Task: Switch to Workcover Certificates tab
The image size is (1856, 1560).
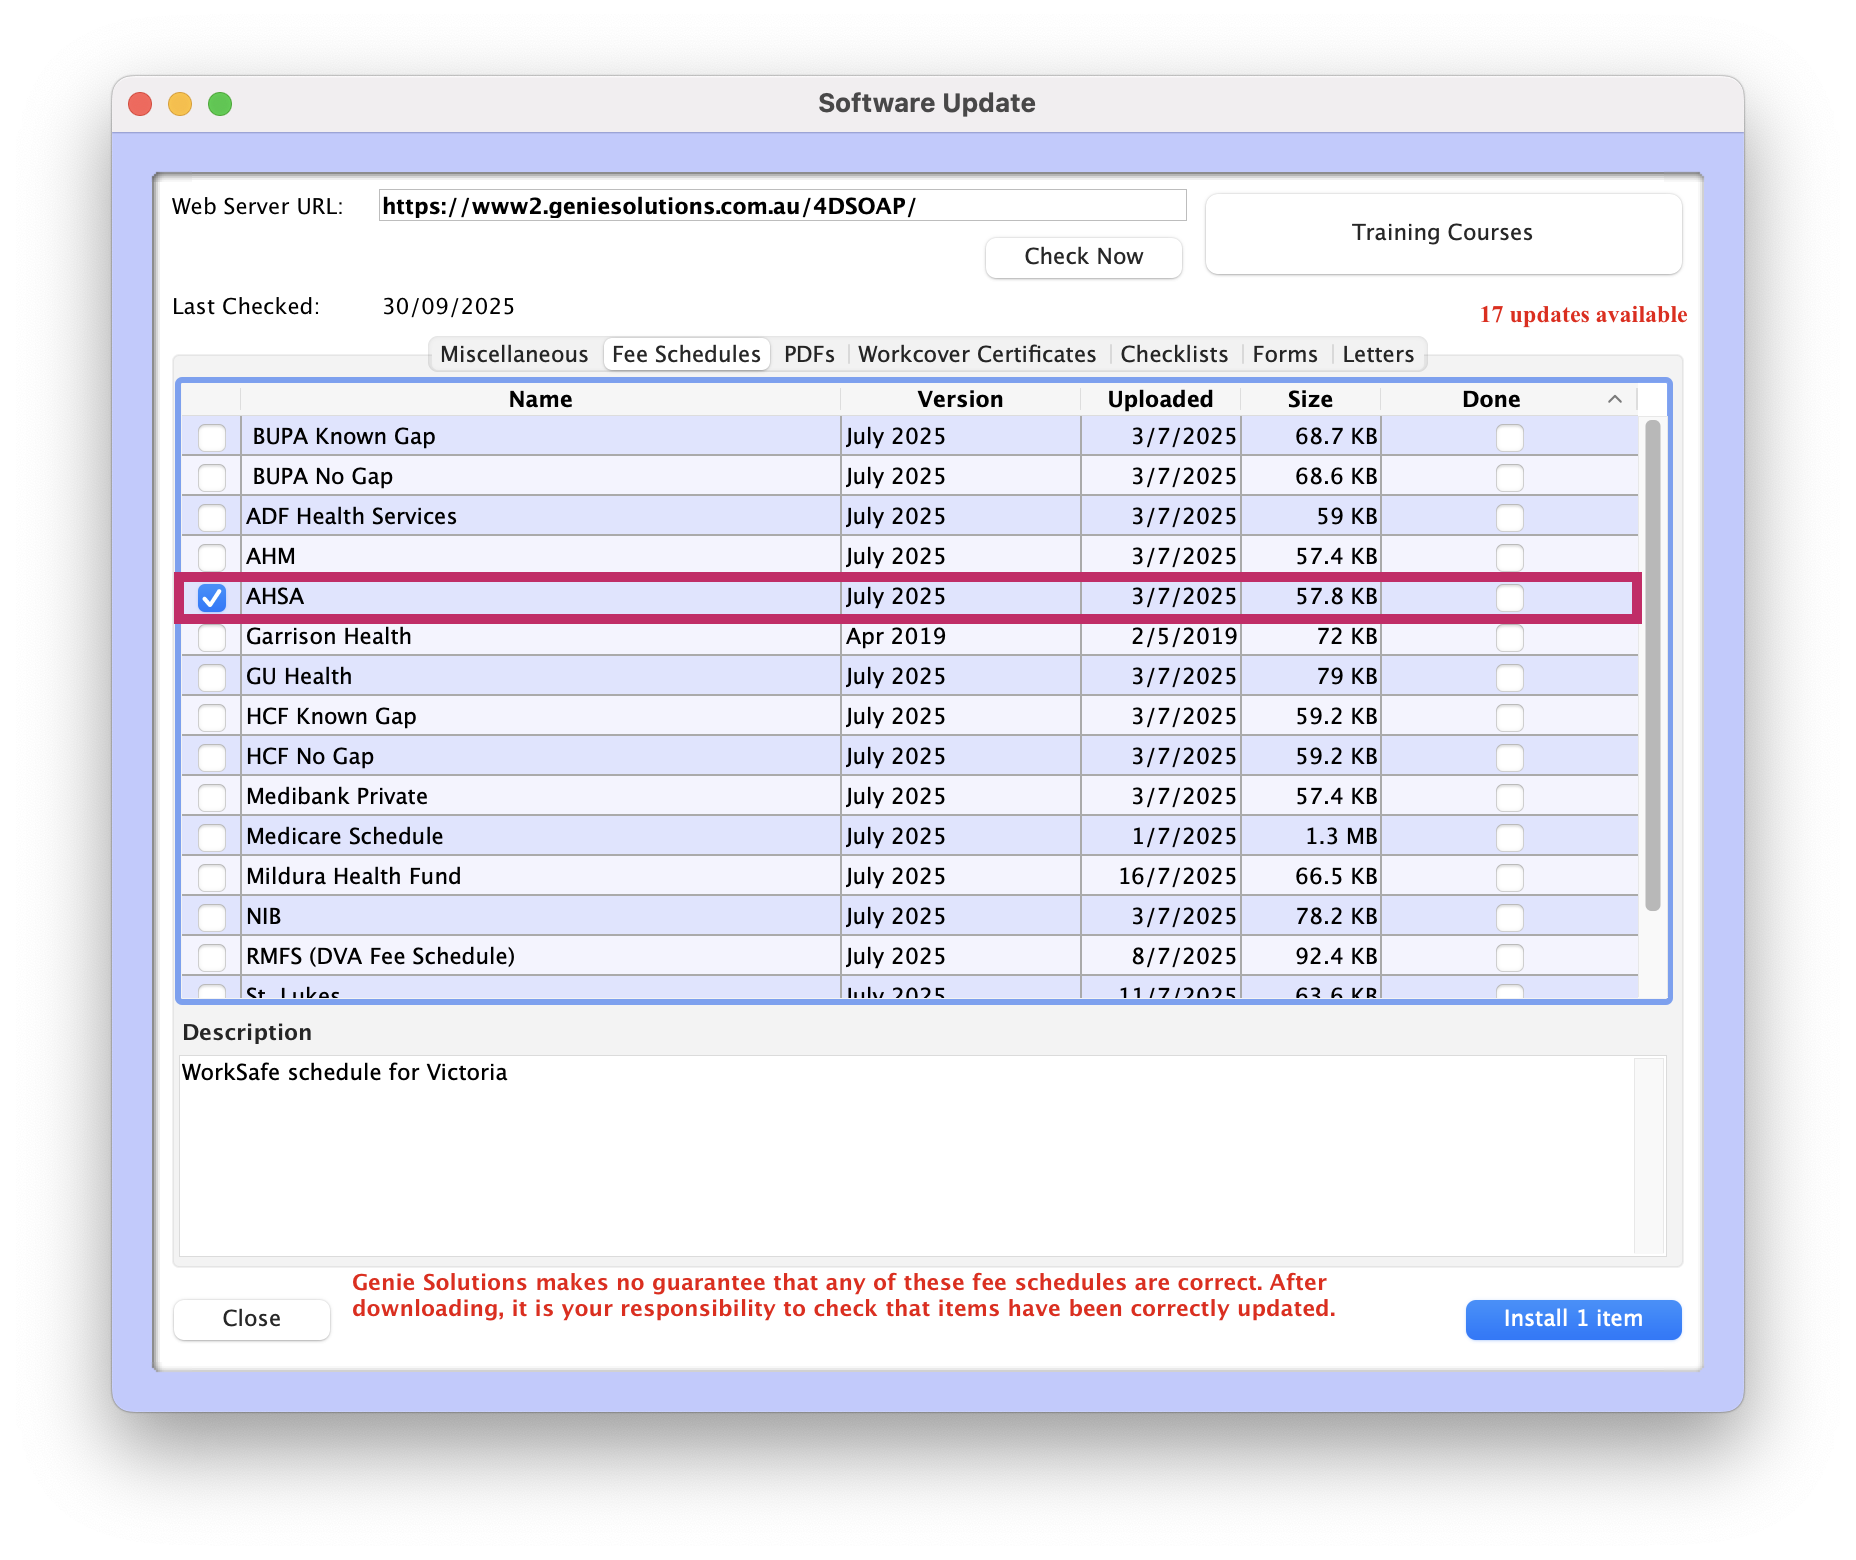Action: coord(976,354)
